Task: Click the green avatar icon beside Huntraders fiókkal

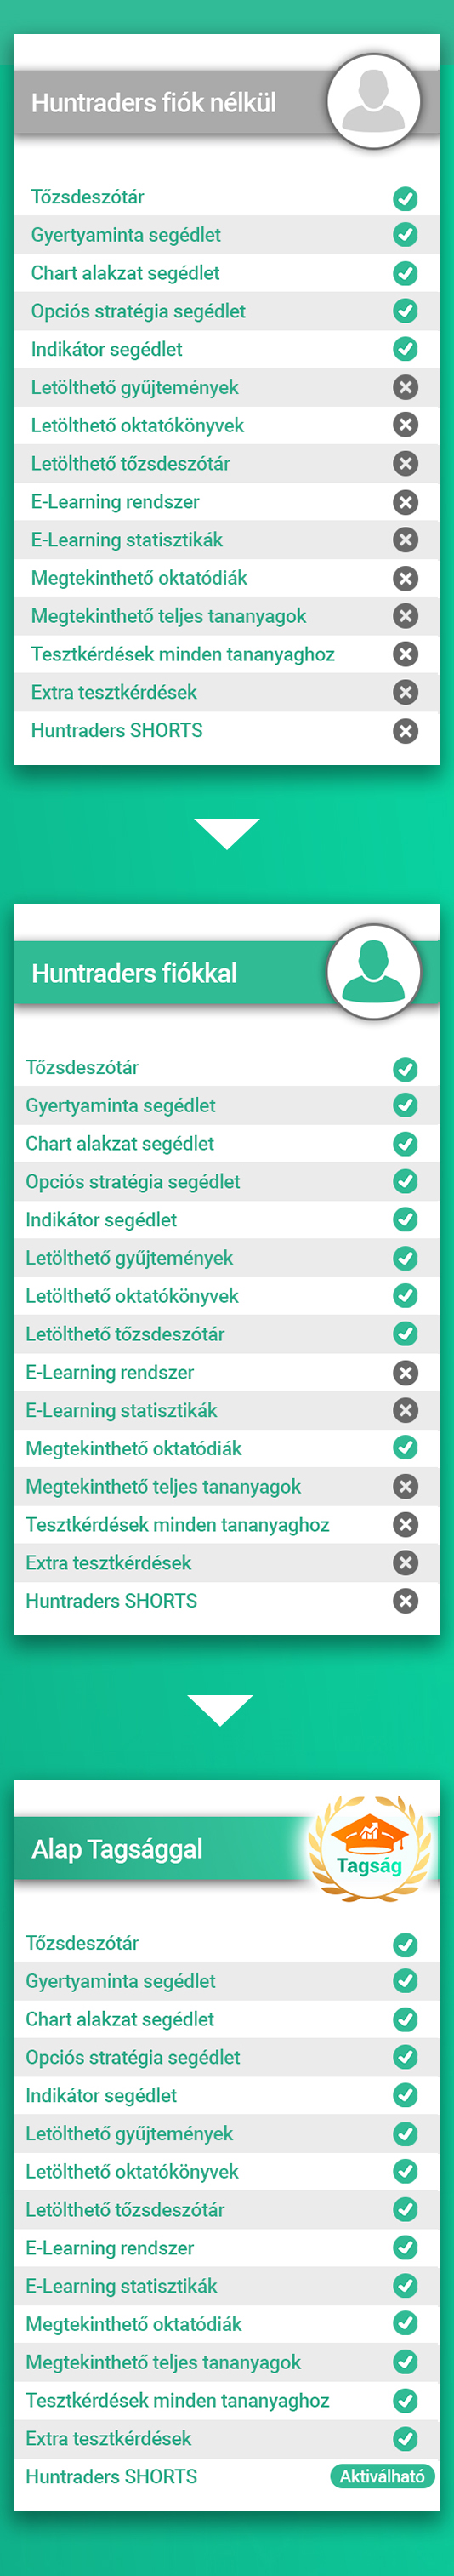Action: (373, 972)
